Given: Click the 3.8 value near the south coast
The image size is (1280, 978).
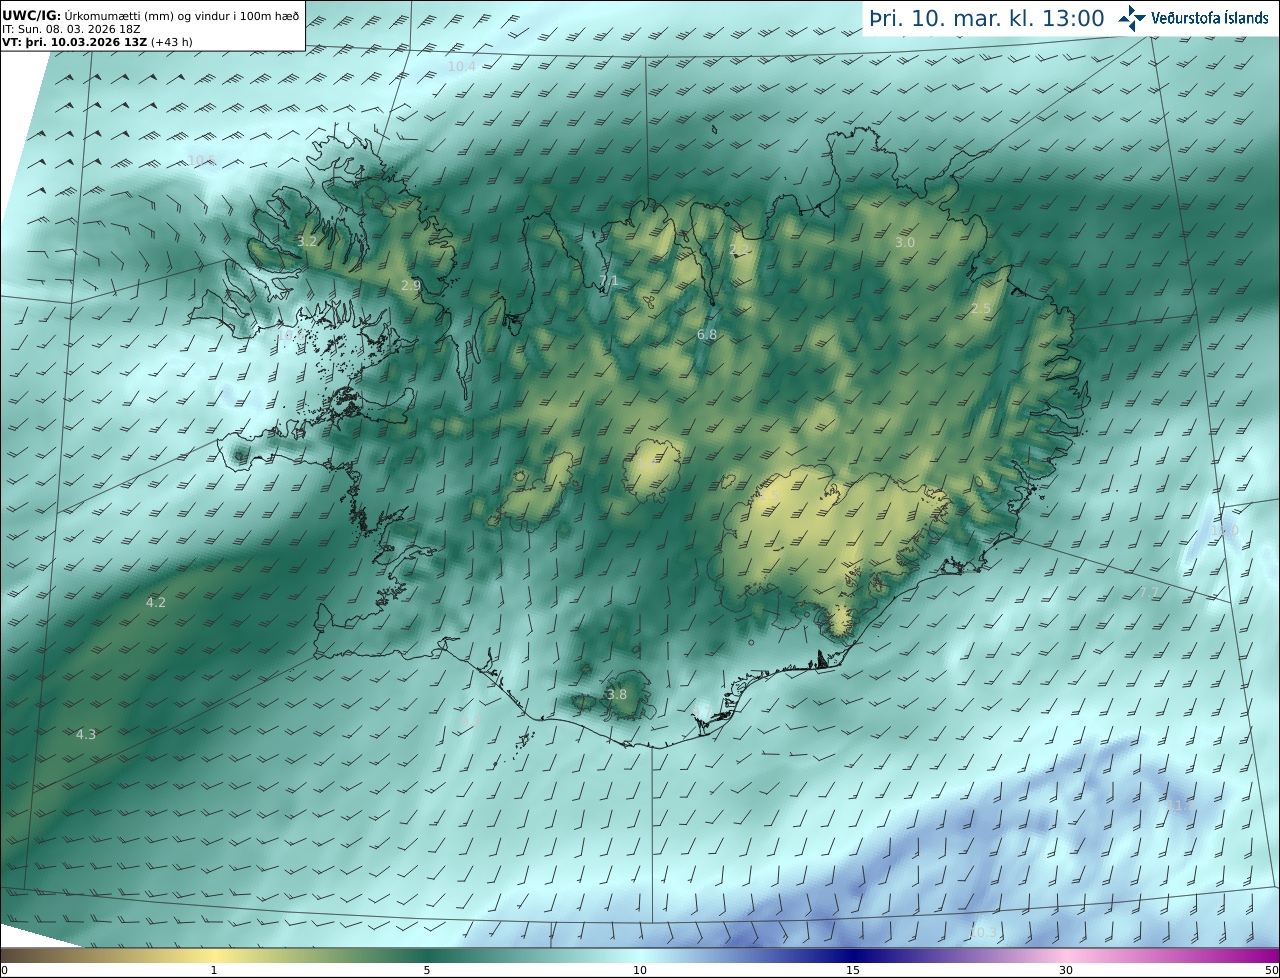Looking at the screenshot, I should [x=617, y=694].
